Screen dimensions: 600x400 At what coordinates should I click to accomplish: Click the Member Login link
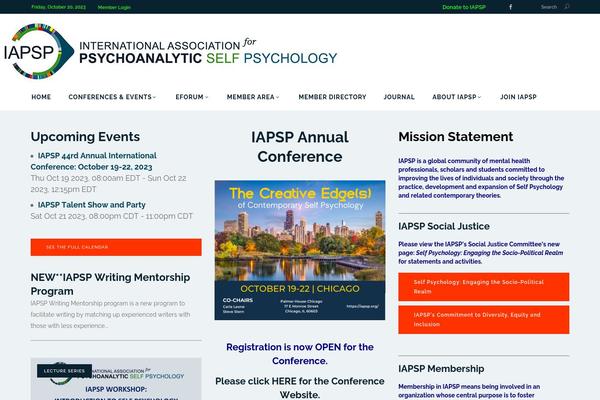[114, 7]
